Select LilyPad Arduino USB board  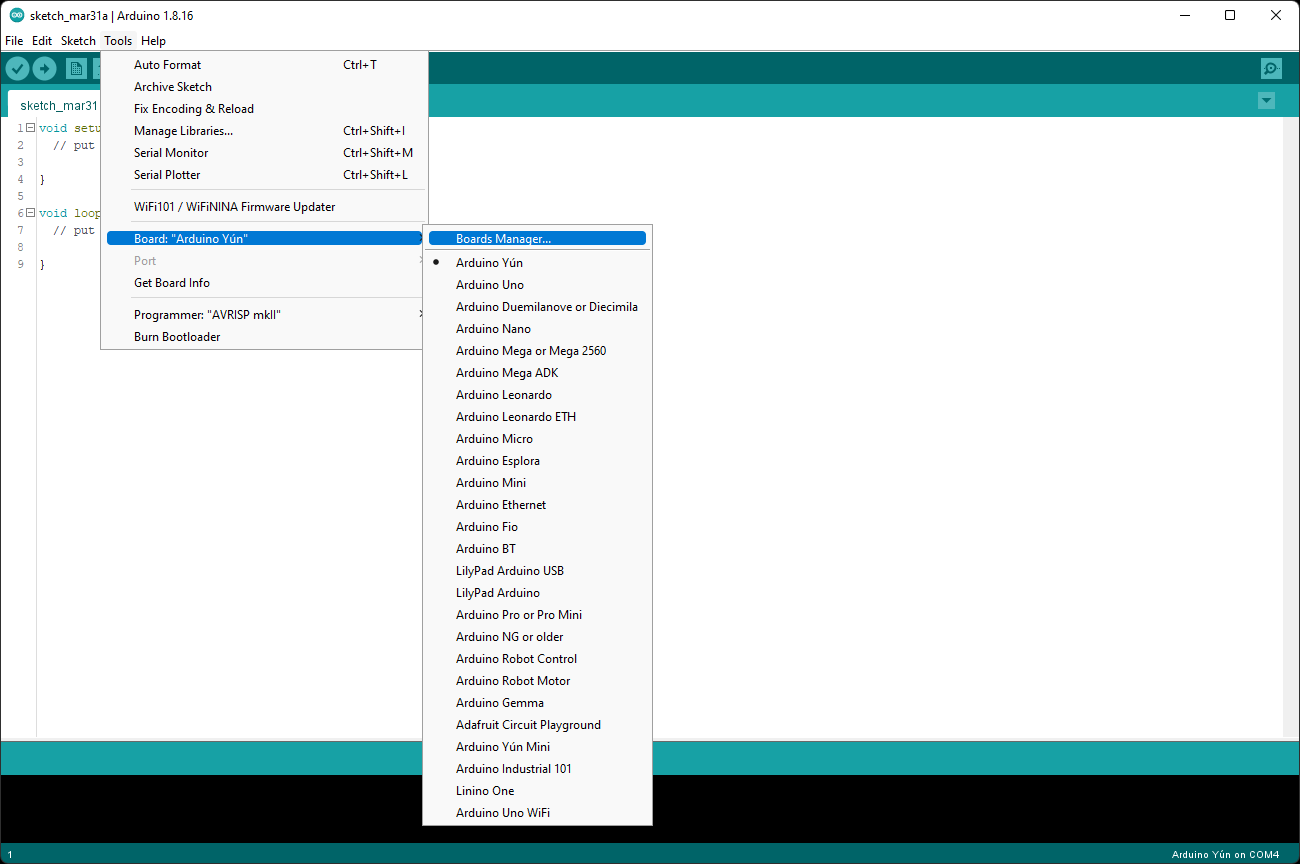[x=537, y=571]
